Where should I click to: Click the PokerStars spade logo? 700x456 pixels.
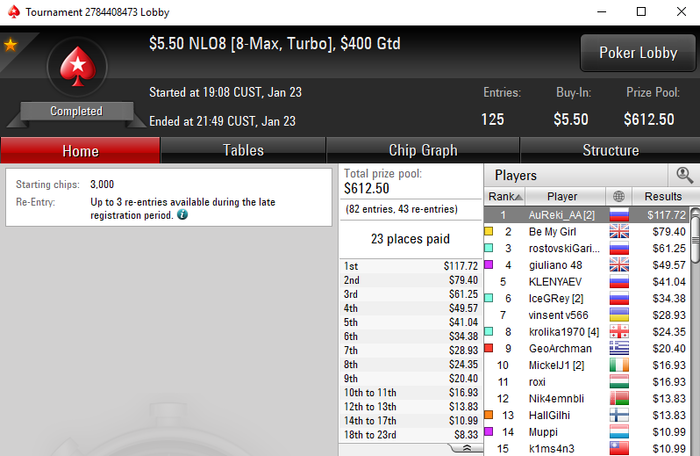point(78,67)
